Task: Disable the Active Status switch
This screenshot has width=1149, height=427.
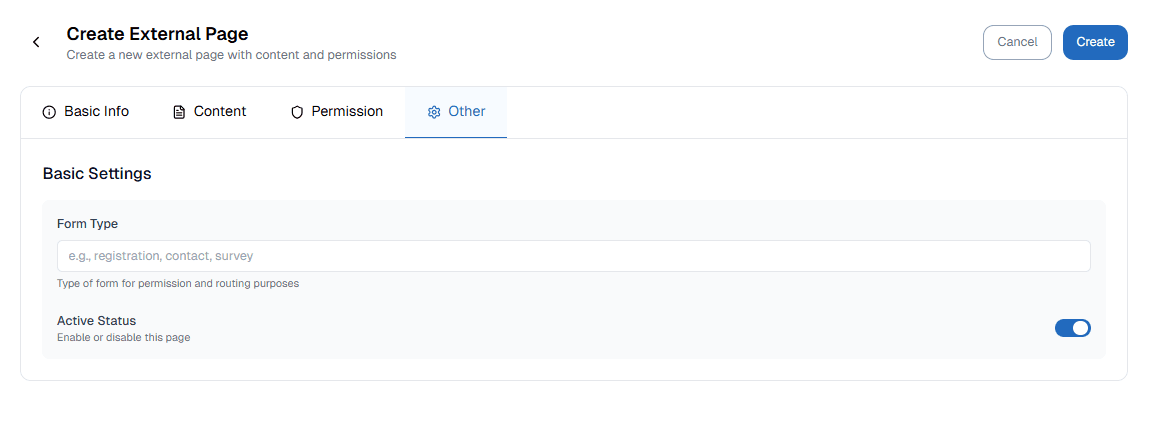Action: pyautogui.click(x=1072, y=328)
